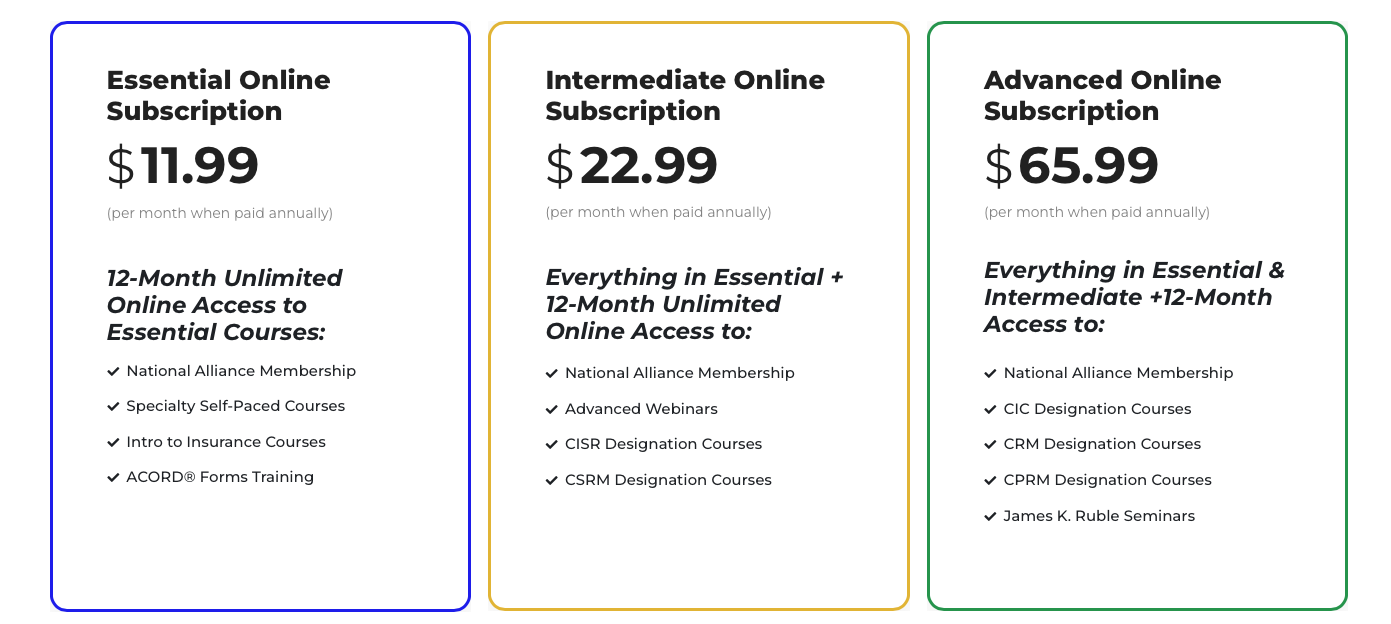This screenshot has height=624, width=1391.
Task: Click National Alliance Membership in Essential plan
Action: 241,371
